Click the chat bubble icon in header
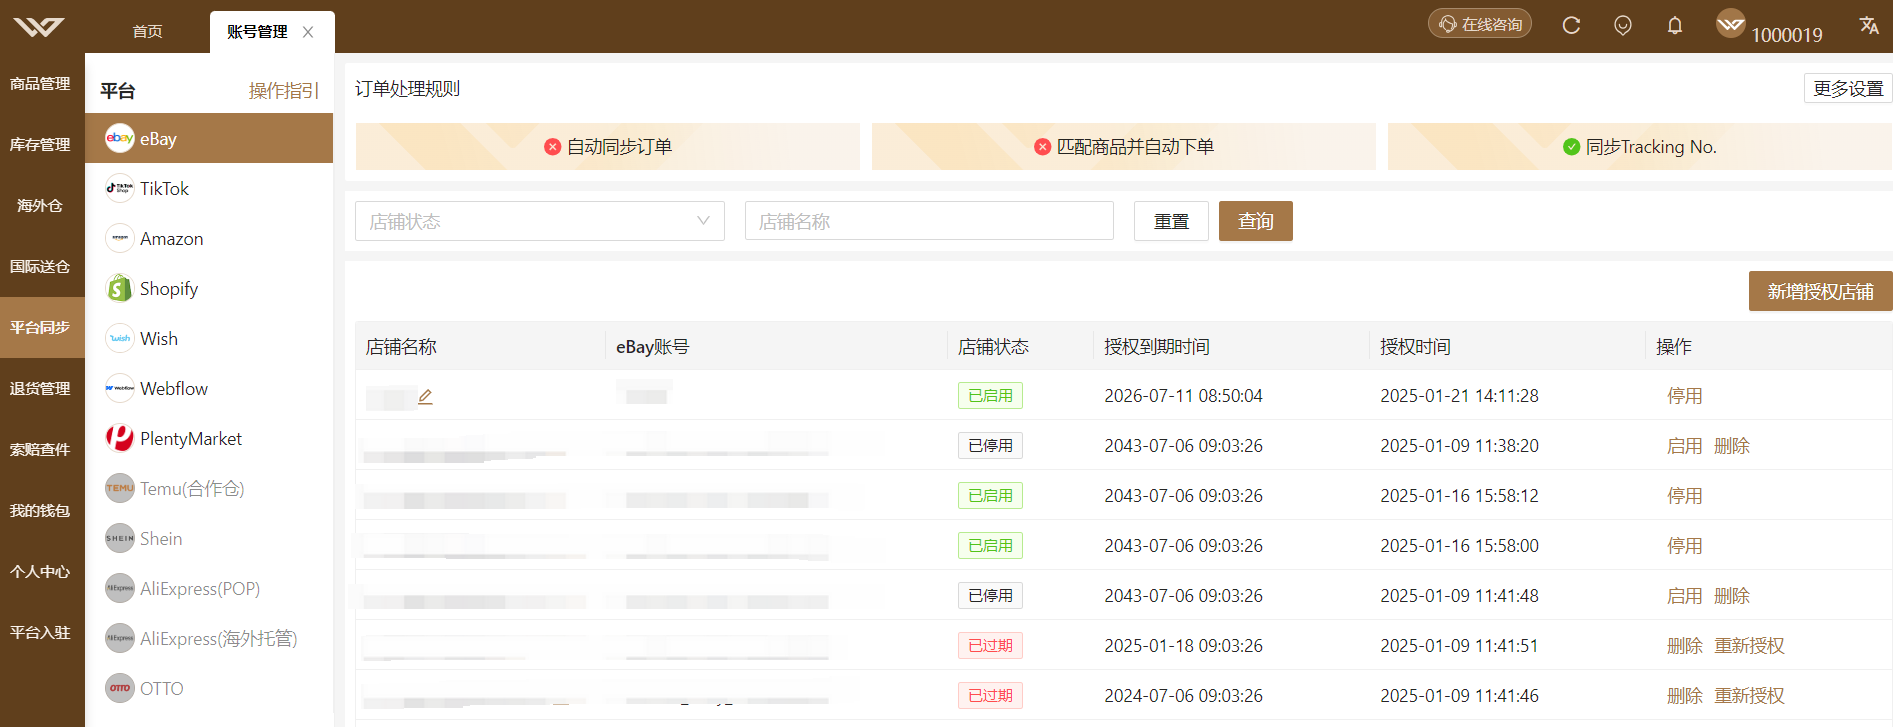This screenshot has height=727, width=1893. pyautogui.click(x=1623, y=25)
